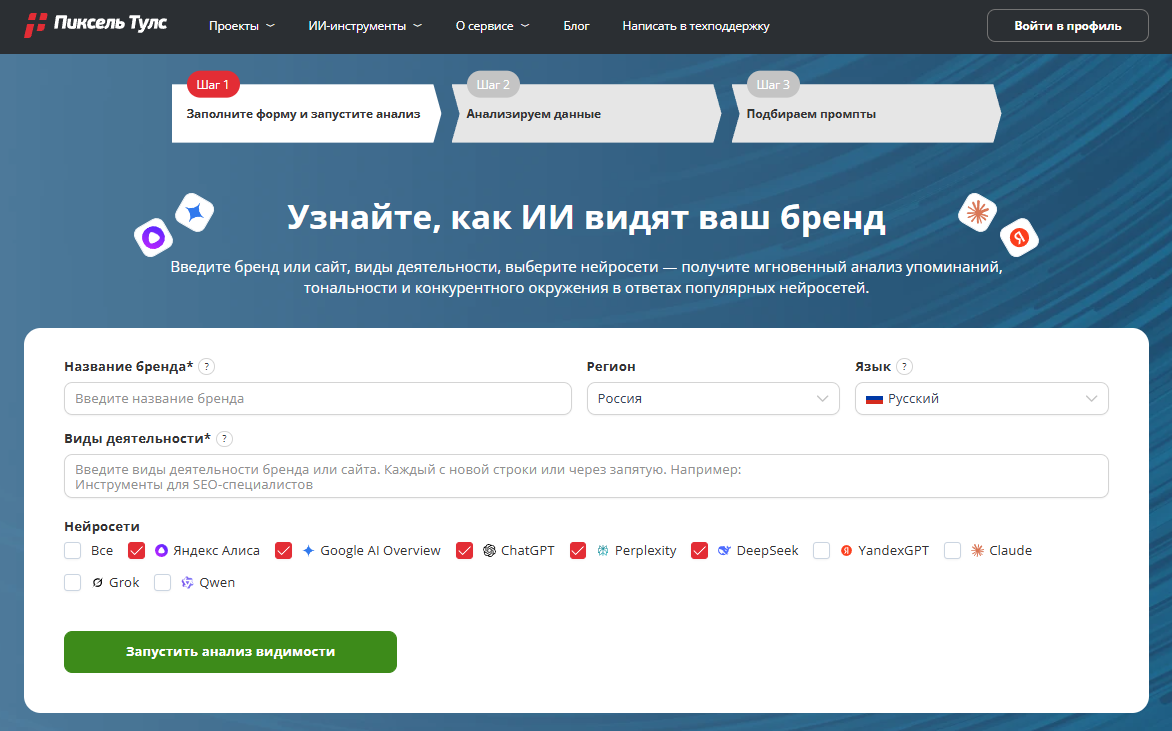Uncheck the Google AI Overview checkbox
Image resolution: width=1172 pixels, height=731 pixels.
coord(283,550)
